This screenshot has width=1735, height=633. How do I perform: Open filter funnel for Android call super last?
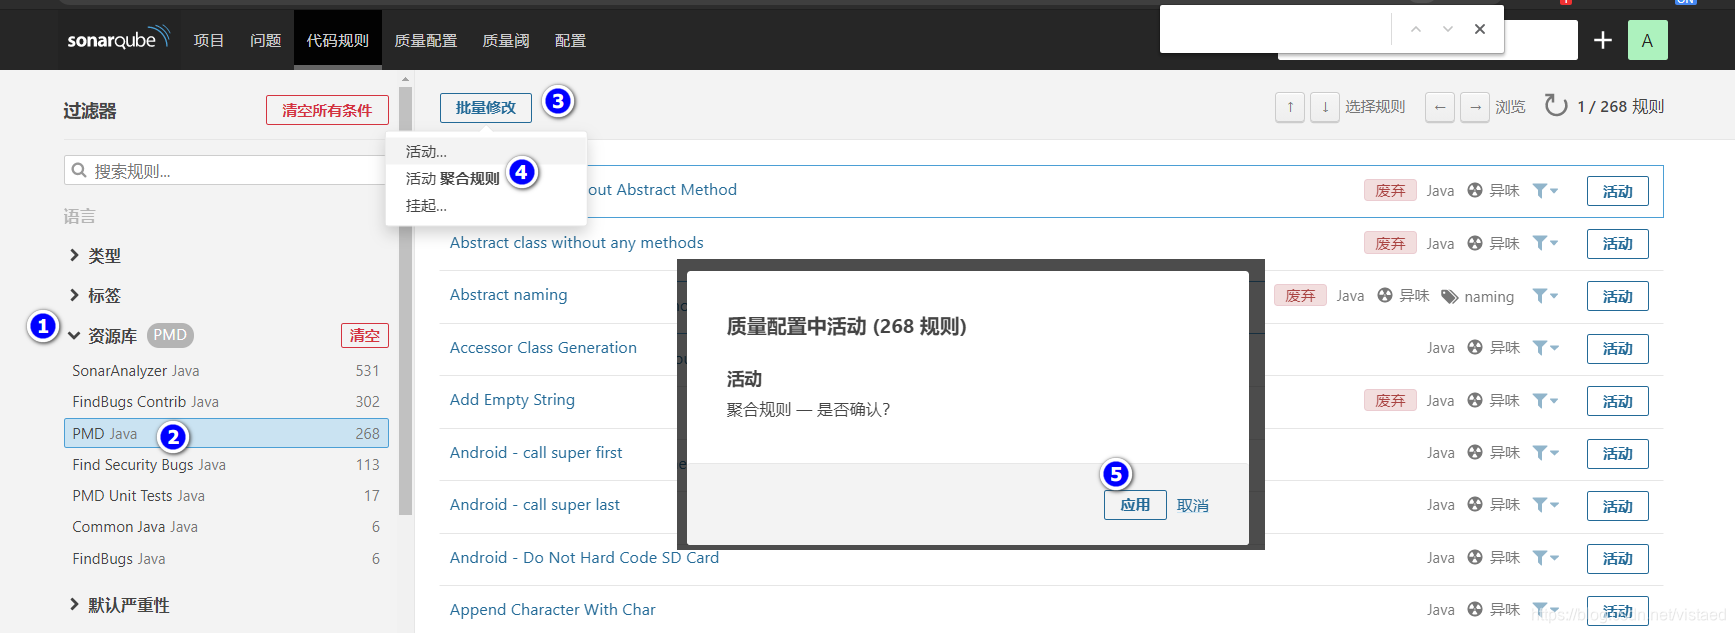1545,505
